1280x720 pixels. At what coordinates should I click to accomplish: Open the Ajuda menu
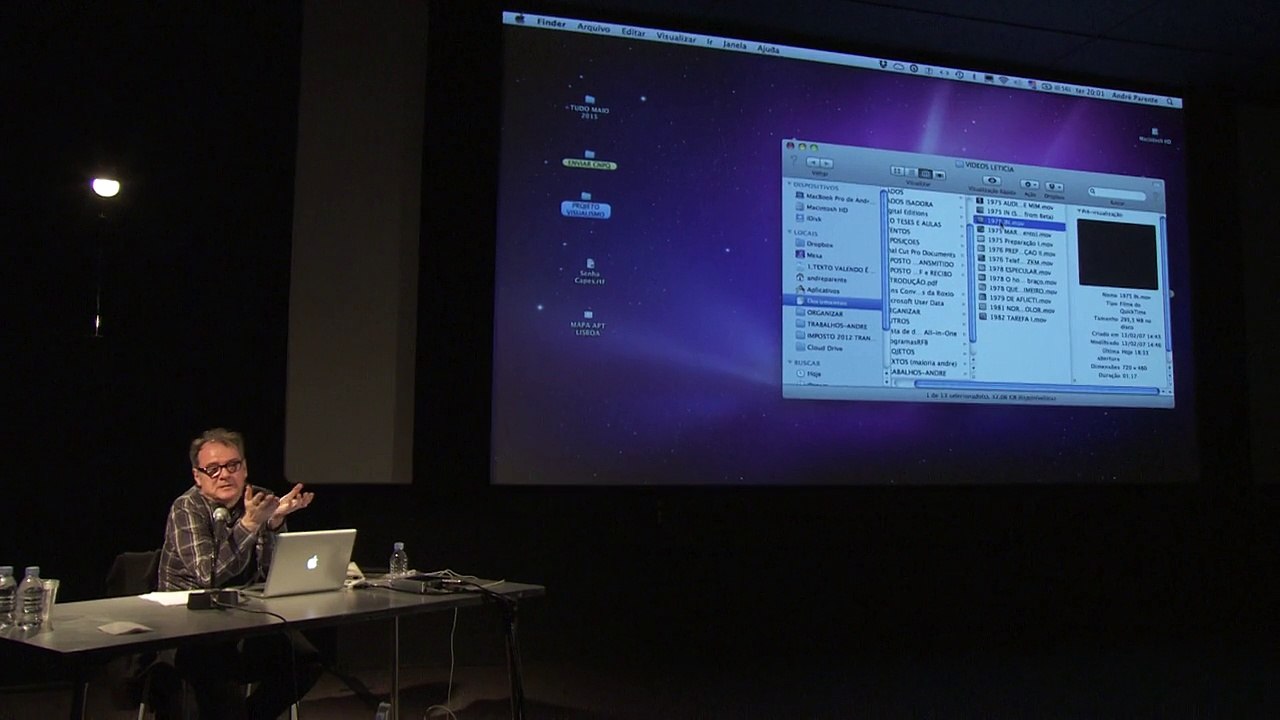coord(768,48)
